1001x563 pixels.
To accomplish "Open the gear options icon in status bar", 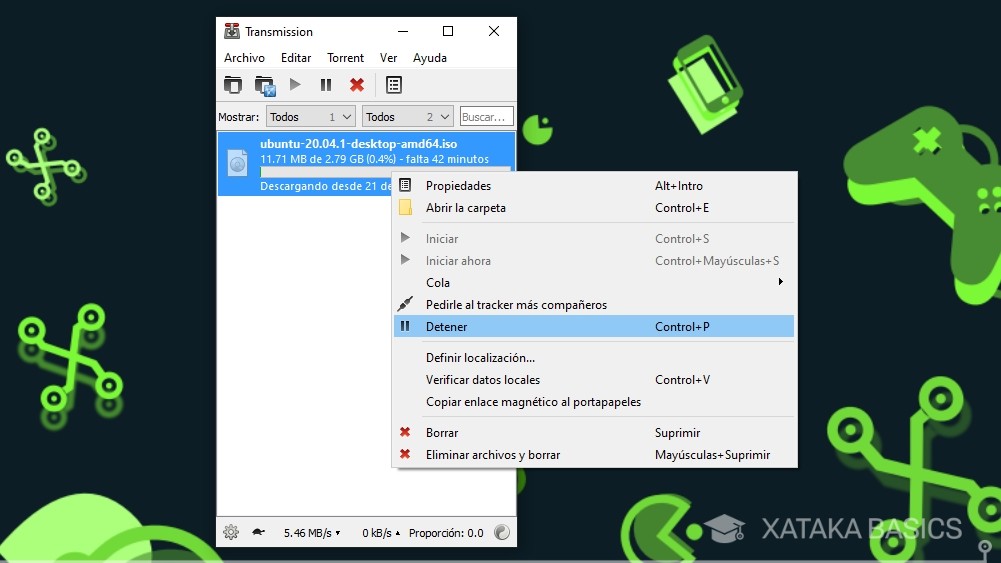I will (231, 533).
